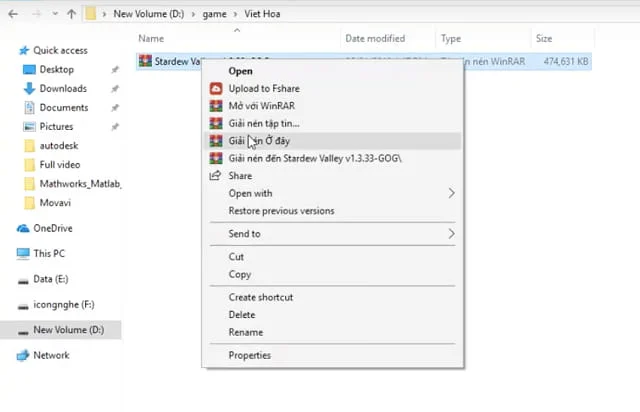This screenshot has height=412, width=640.
Task: Sort files by Date modified column
Action: click(x=375, y=38)
